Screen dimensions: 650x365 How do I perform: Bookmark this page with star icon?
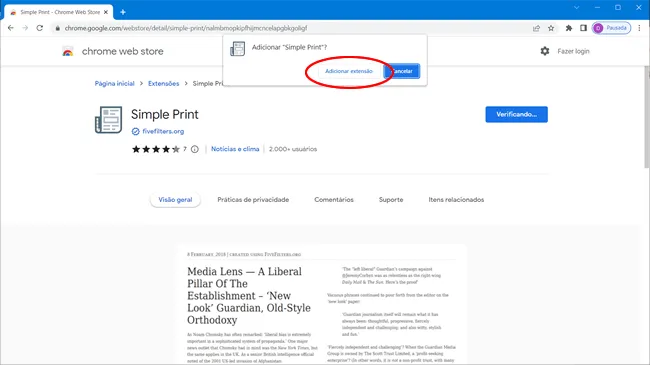point(551,28)
